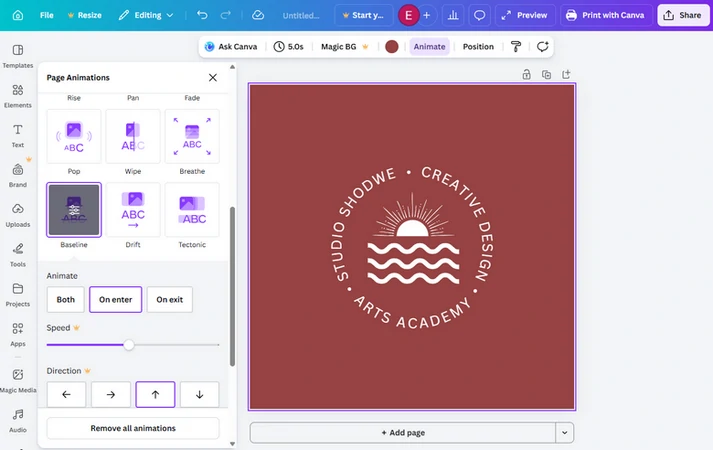713x450 pixels.
Task: Open Projects in the sidebar
Action: pyautogui.click(x=18, y=295)
